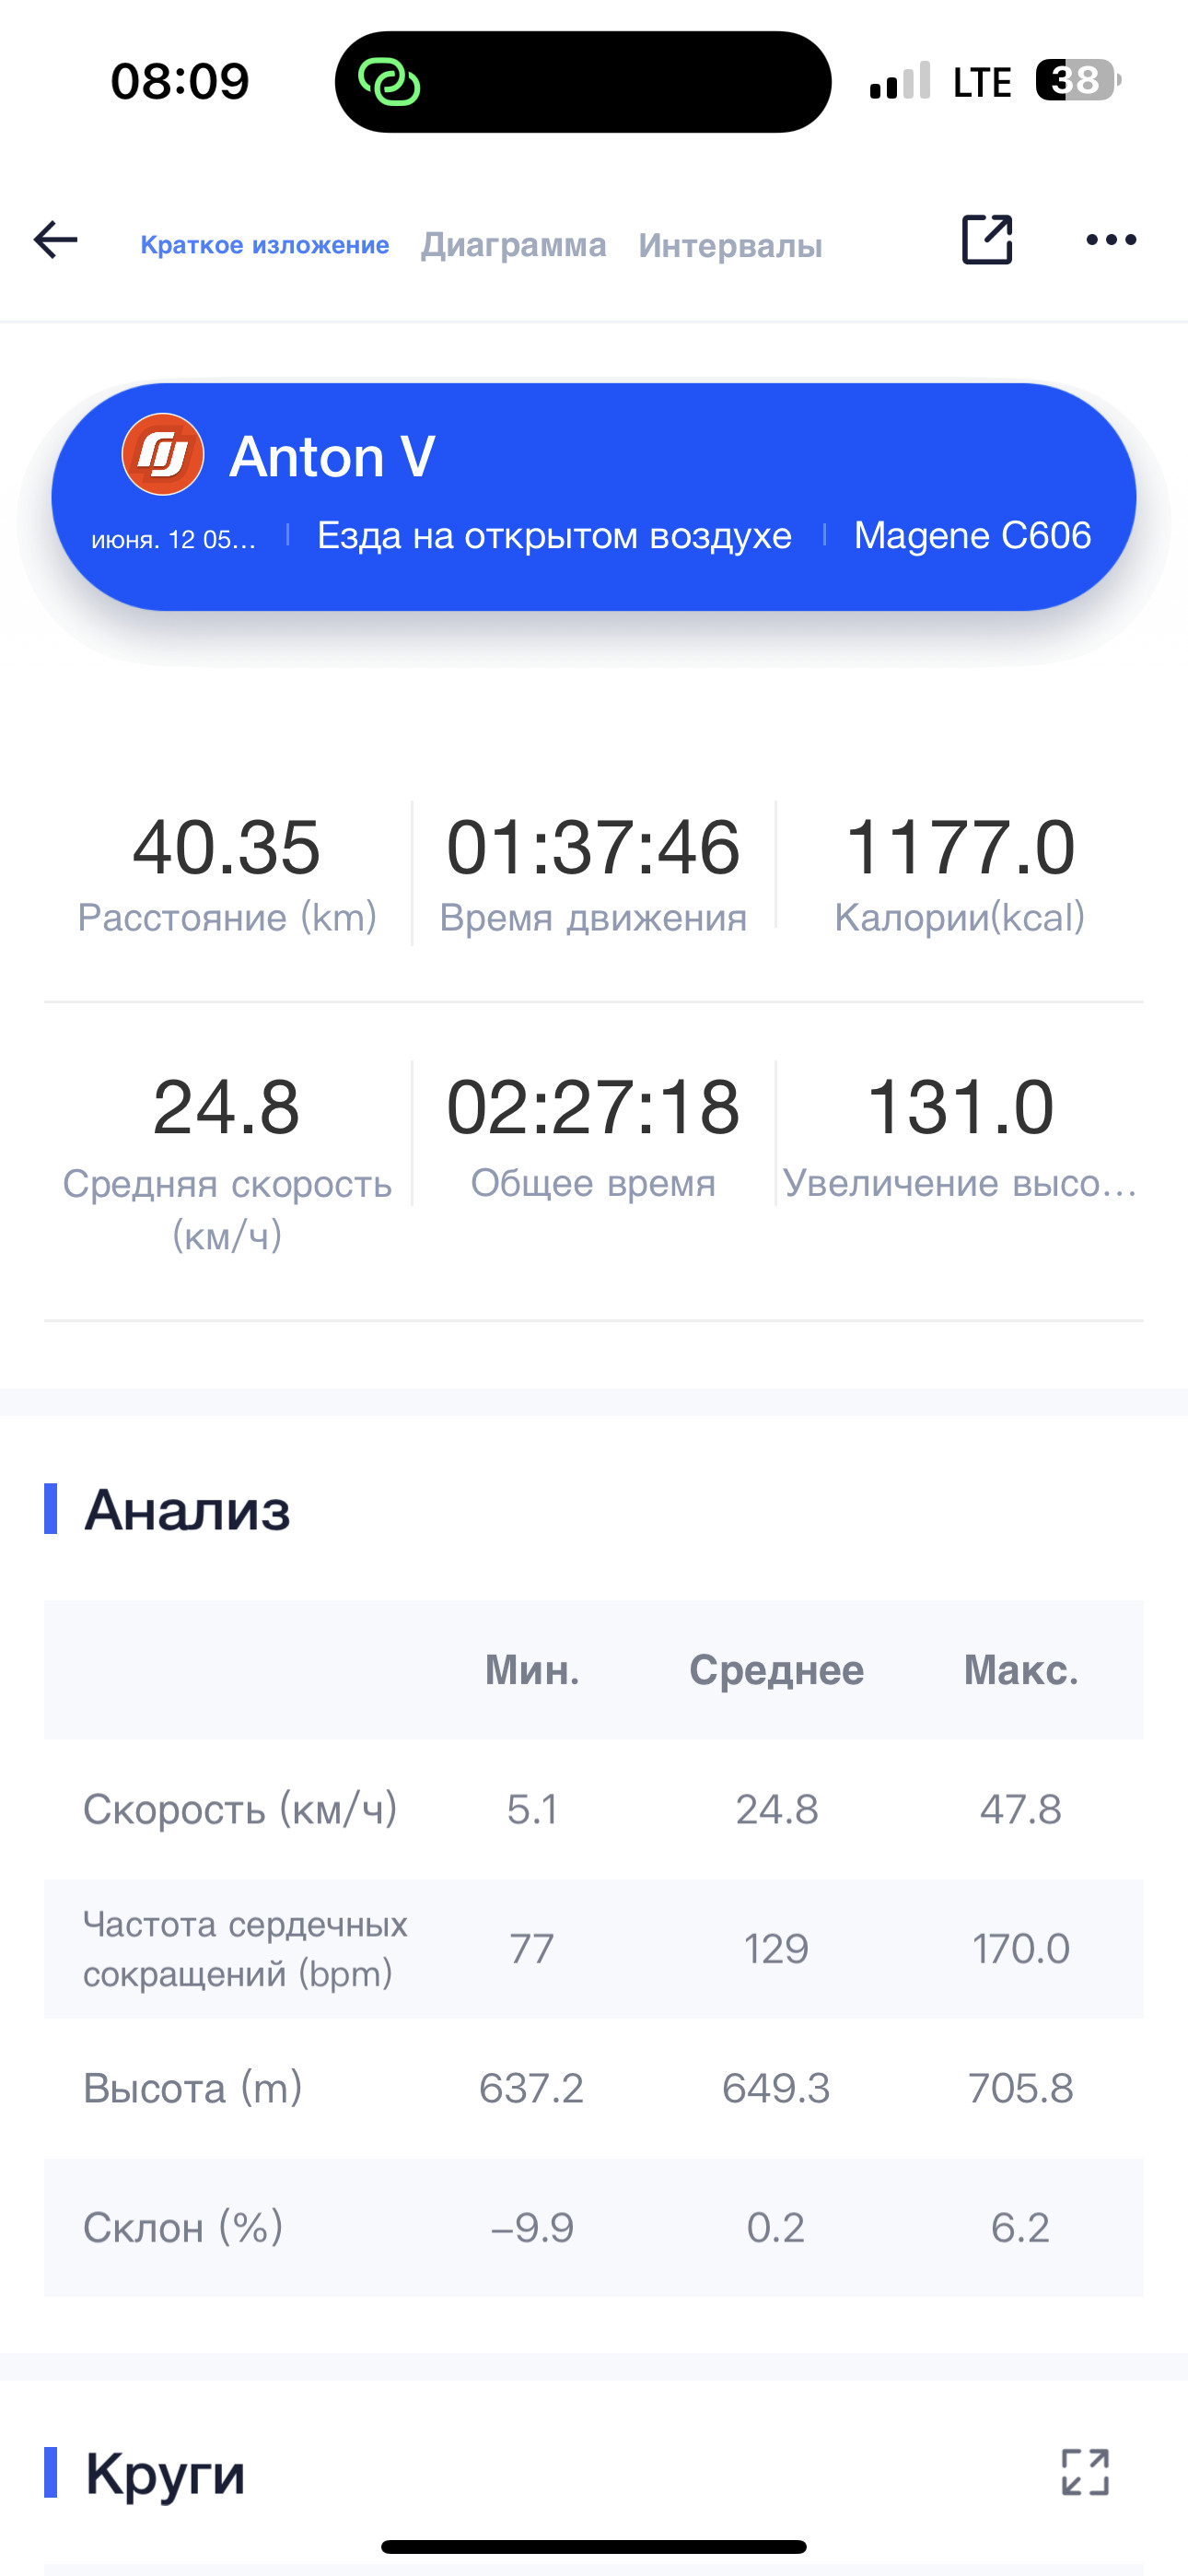Image resolution: width=1188 pixels, height=2576 pixels.
Task: Tap the Magene C606 device label
Action: 972,536
